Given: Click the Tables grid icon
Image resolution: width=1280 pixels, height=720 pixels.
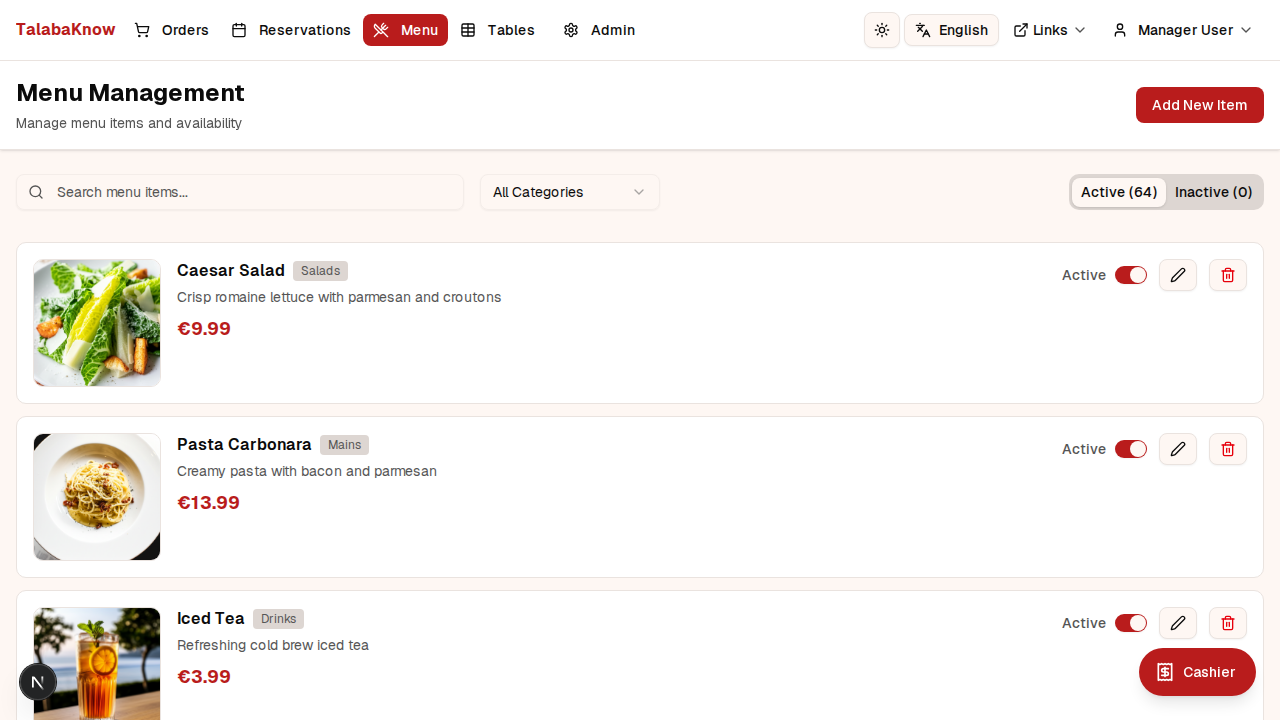Looking at the screenshot, I should [468, 30].
